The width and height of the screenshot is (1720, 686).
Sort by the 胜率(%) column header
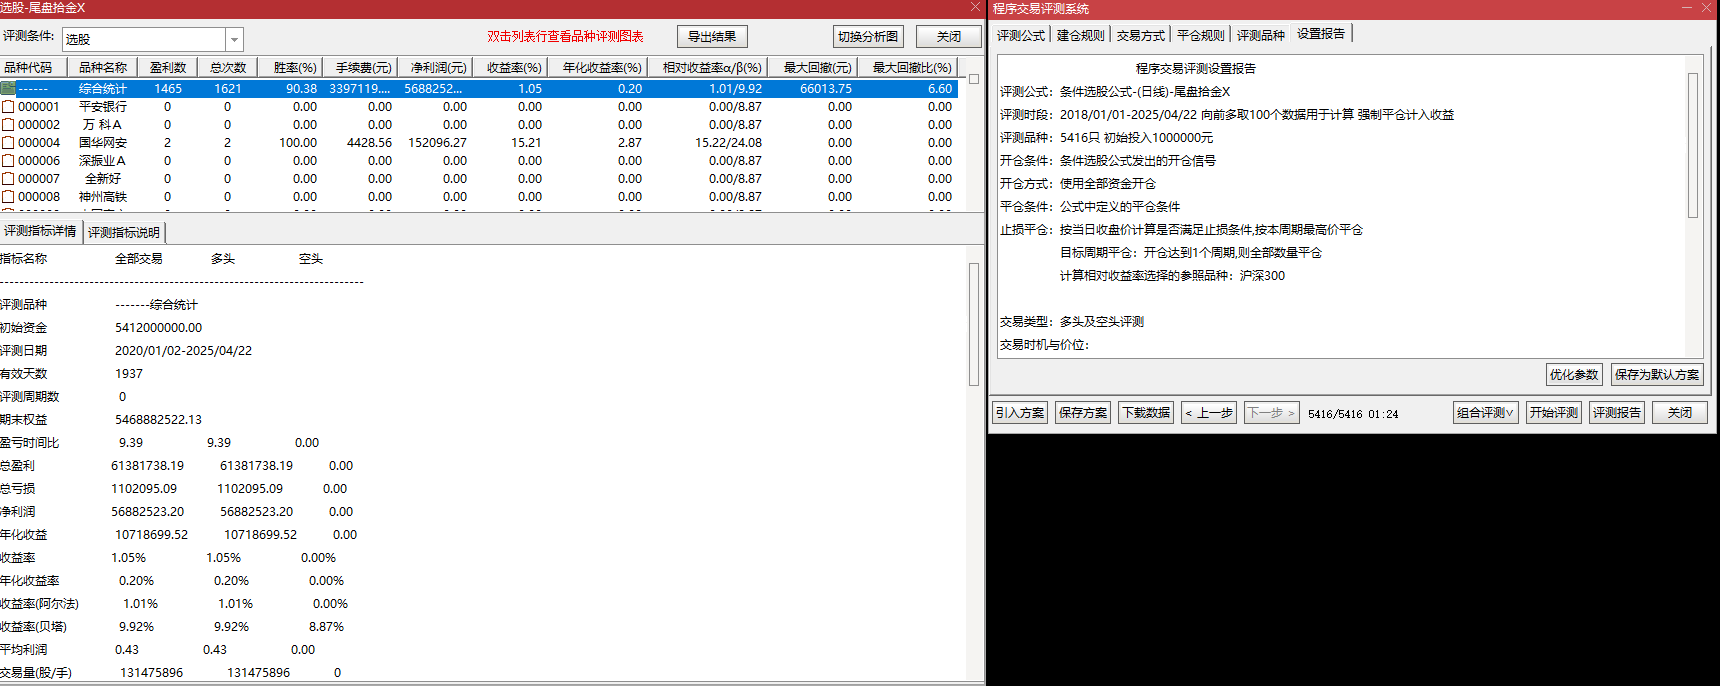tap(290, 68)
